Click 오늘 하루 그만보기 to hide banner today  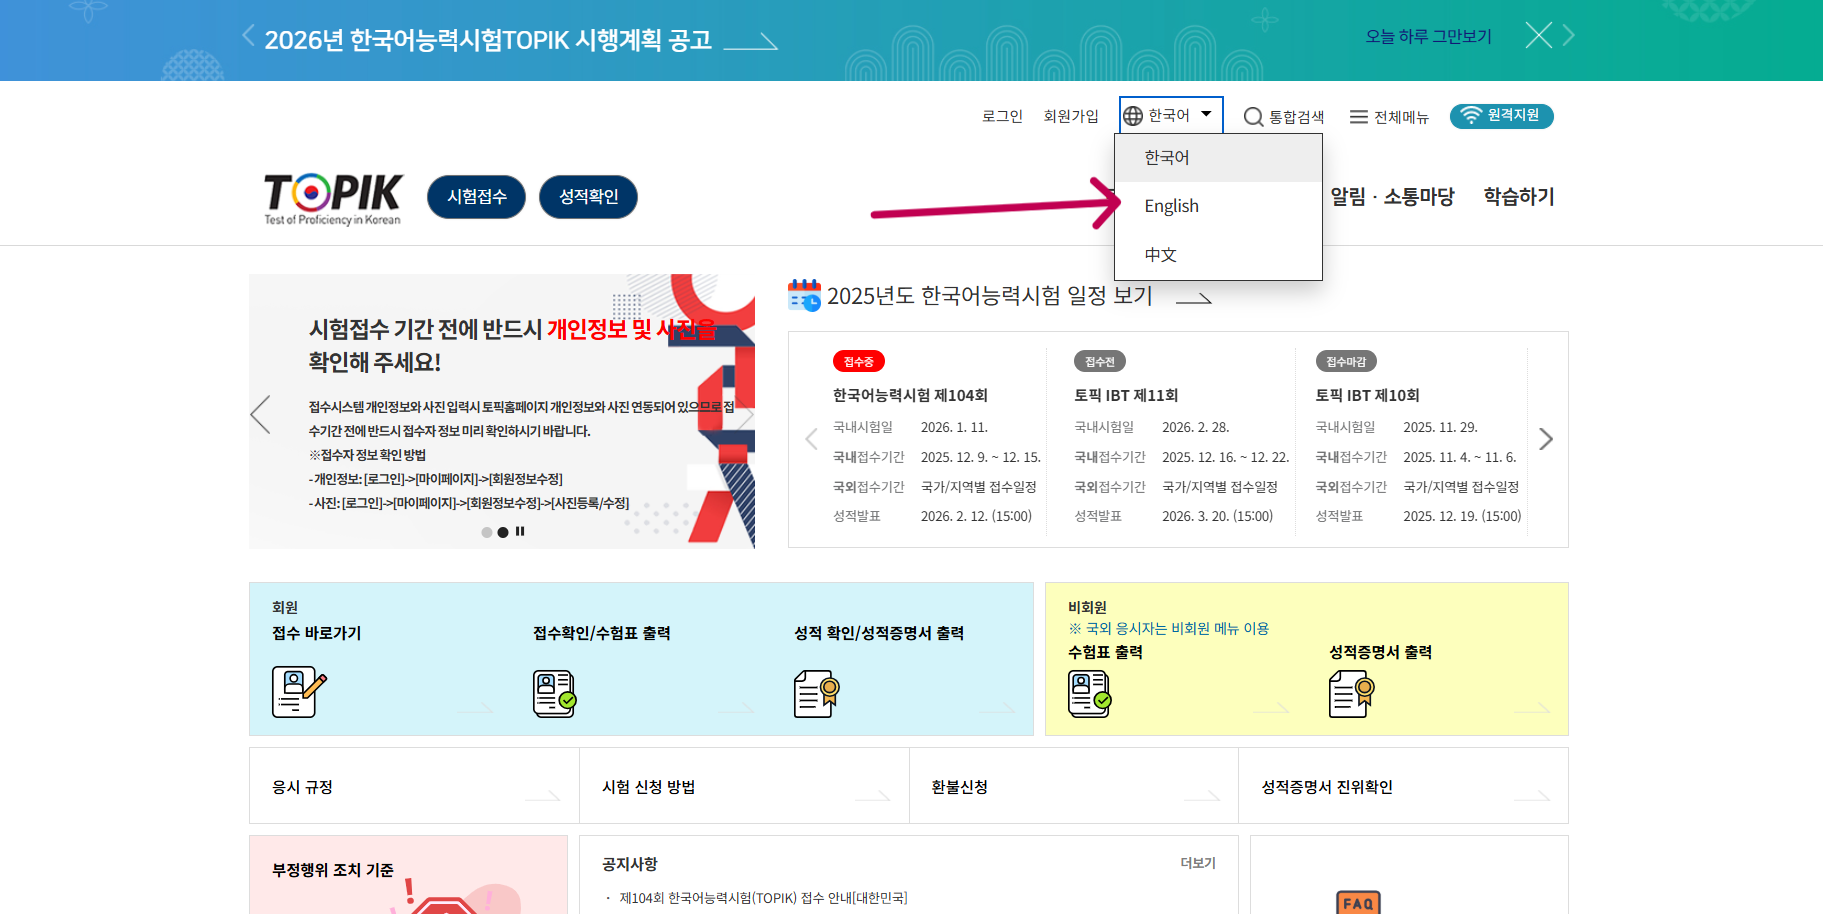tap(1428, 37)
